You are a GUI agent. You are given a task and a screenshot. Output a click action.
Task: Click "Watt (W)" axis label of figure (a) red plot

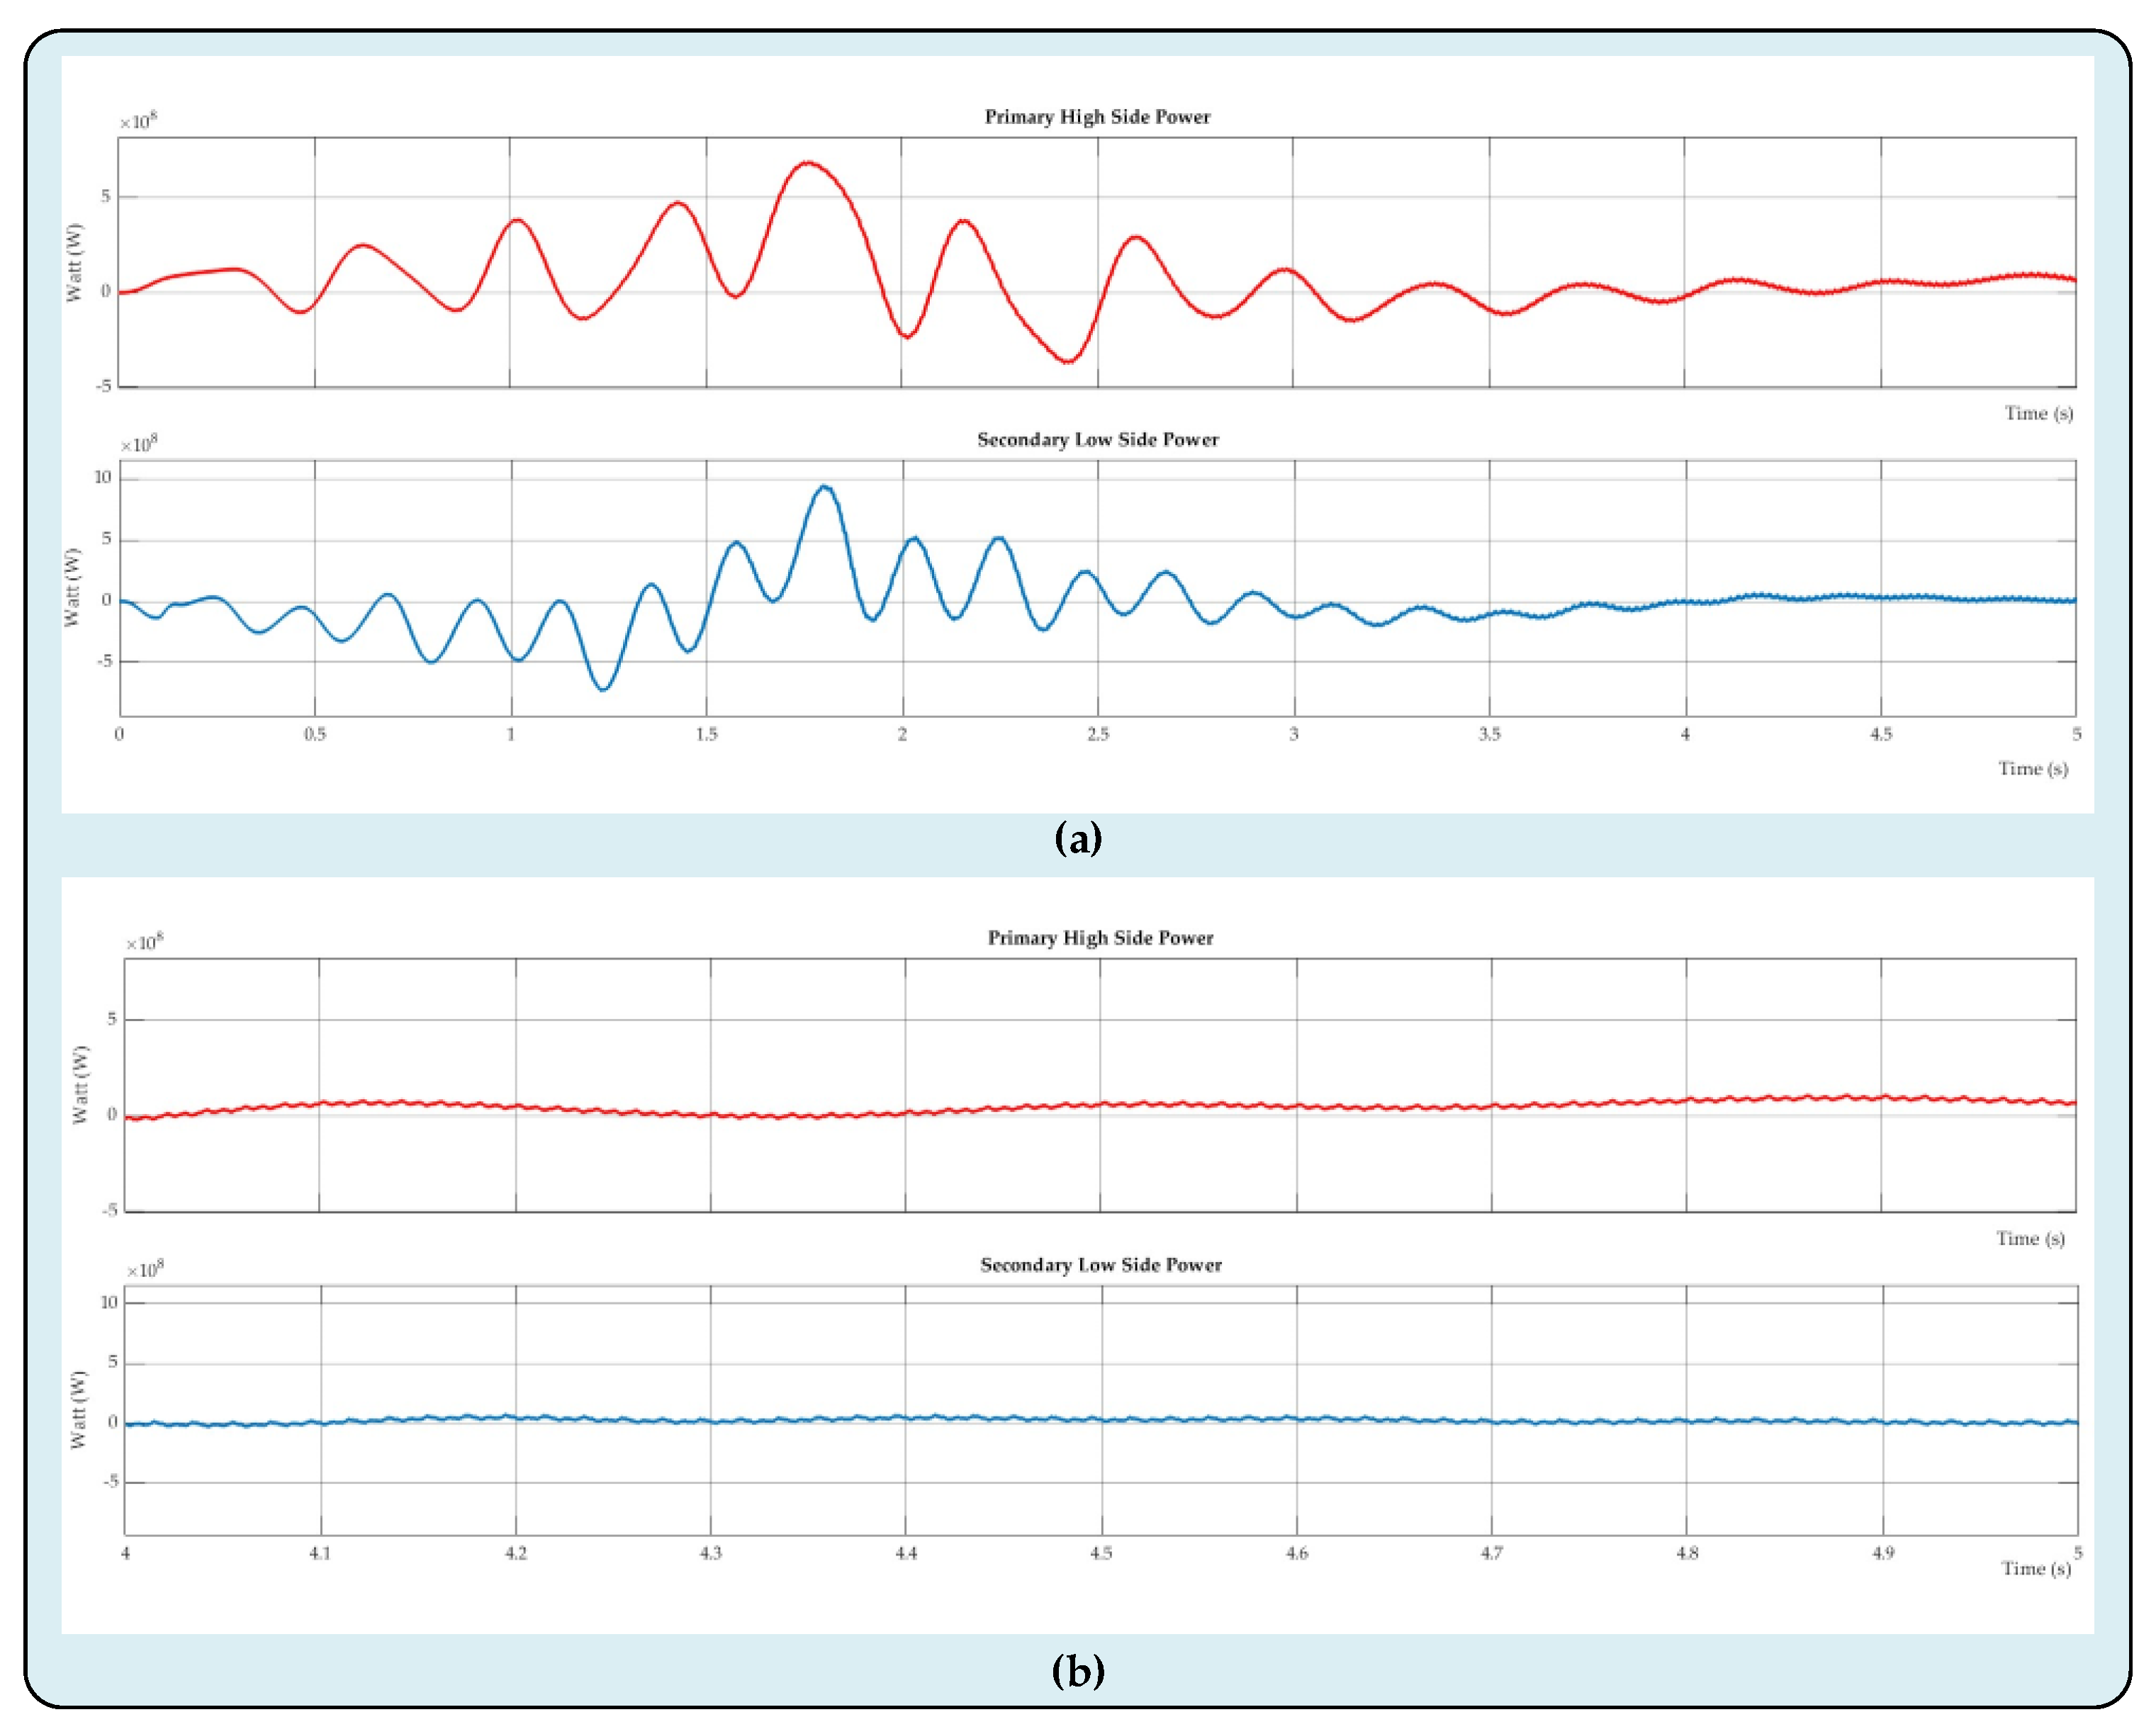[x=74, y=262]
